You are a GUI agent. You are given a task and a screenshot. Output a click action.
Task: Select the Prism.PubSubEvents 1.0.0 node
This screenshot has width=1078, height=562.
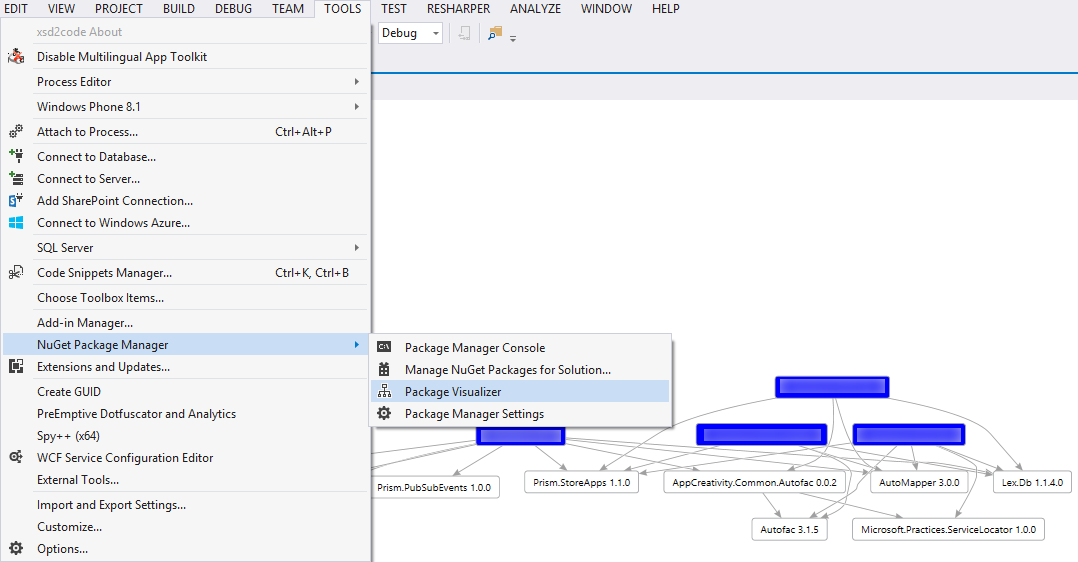coord(436,487)
